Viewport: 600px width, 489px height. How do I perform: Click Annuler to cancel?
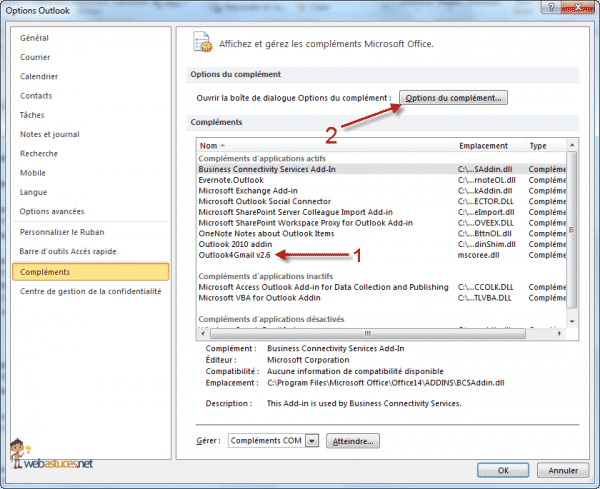563,470
